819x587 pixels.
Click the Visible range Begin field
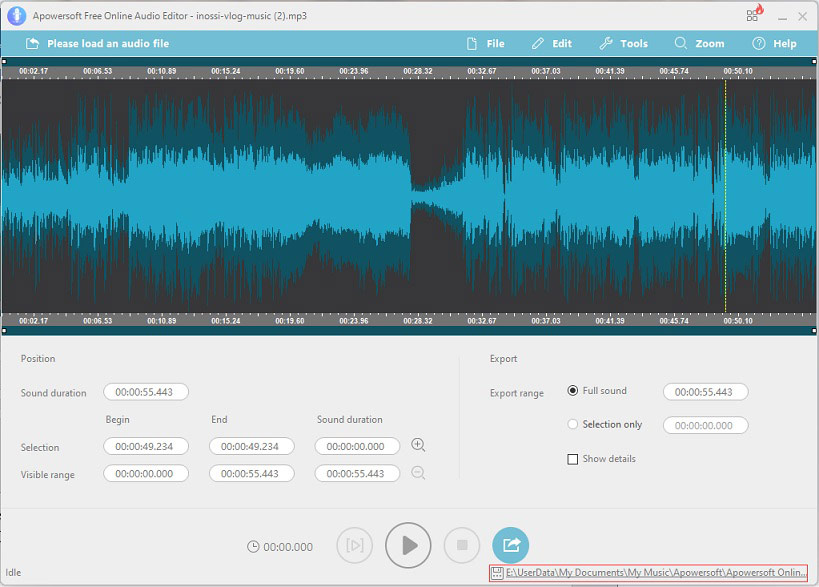(x=146, y=474)
